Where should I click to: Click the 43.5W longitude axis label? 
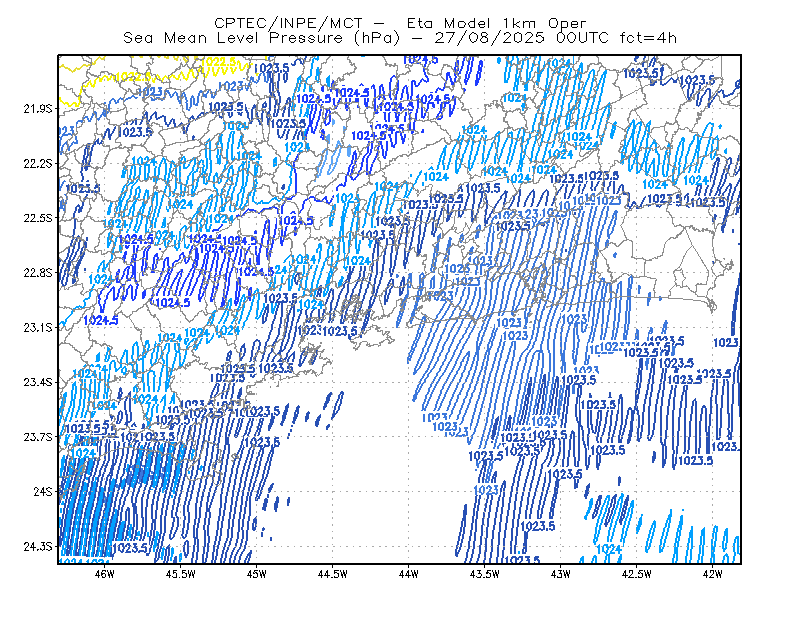point(485,574)
